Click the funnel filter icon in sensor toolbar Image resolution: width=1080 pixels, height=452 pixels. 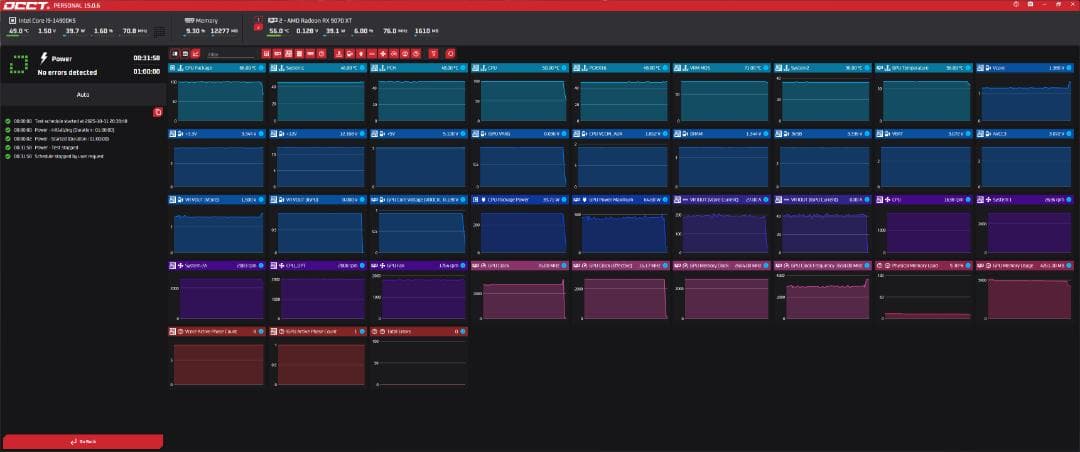432,53
